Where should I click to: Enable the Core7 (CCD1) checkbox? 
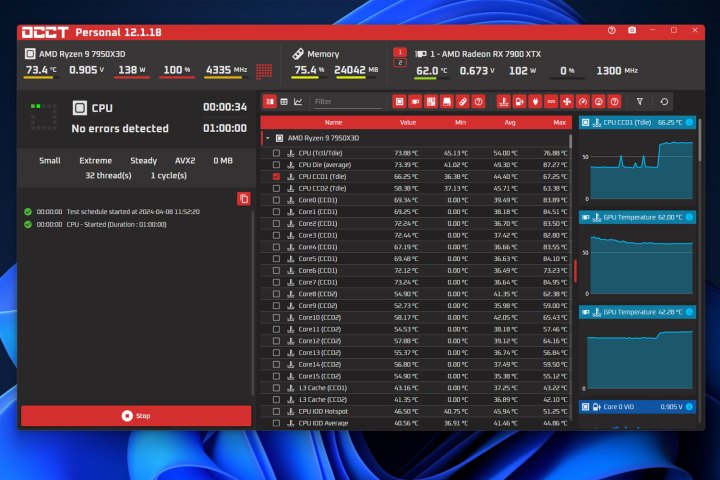[276, 282]
